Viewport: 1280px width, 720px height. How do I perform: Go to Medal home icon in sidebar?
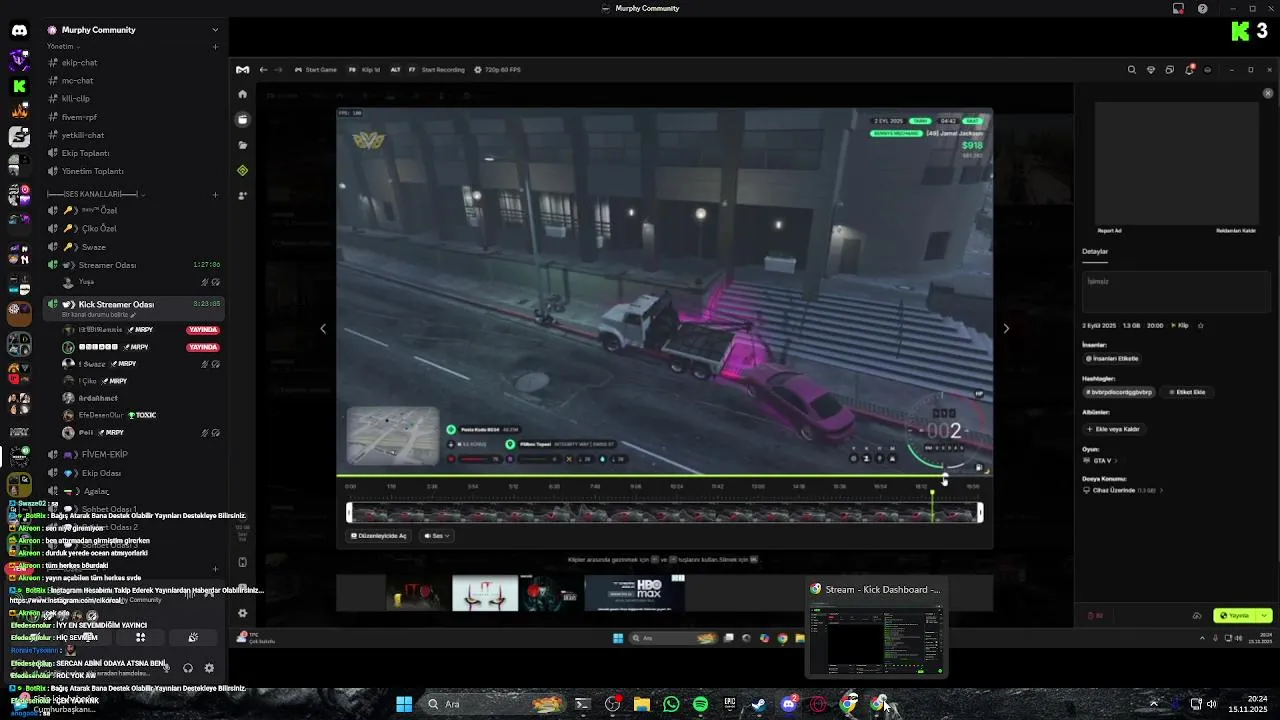coord(242,94)
